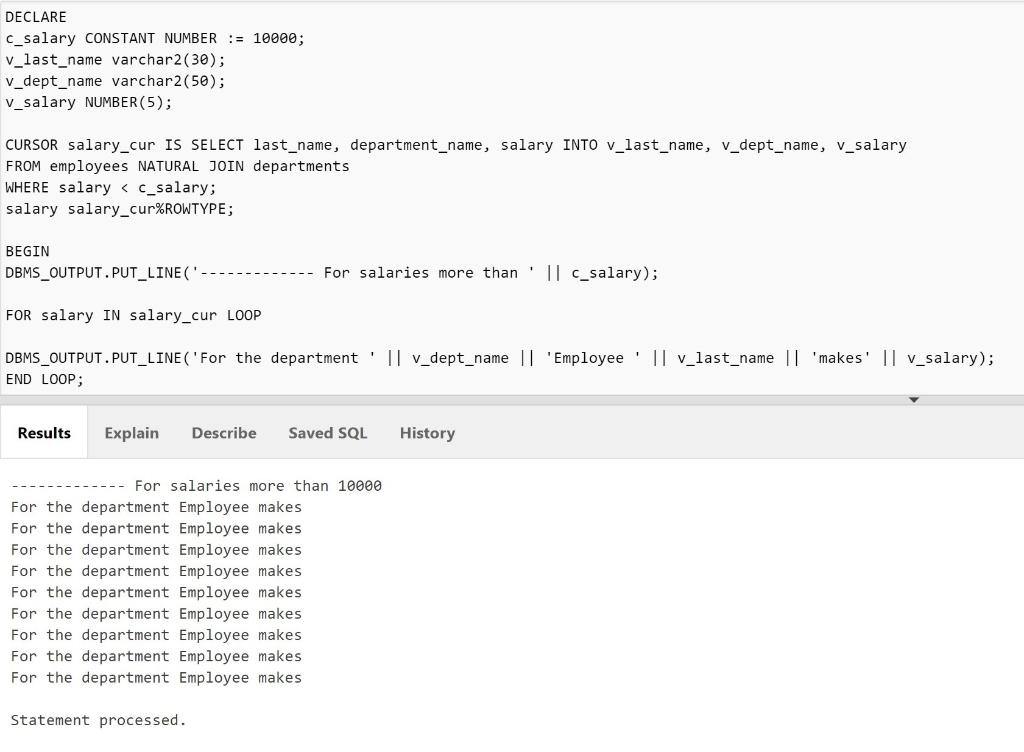Click the salary_cur%ROWTYPE declaration line
Screen dimensions: 1024x752
(x=119, y=209)
